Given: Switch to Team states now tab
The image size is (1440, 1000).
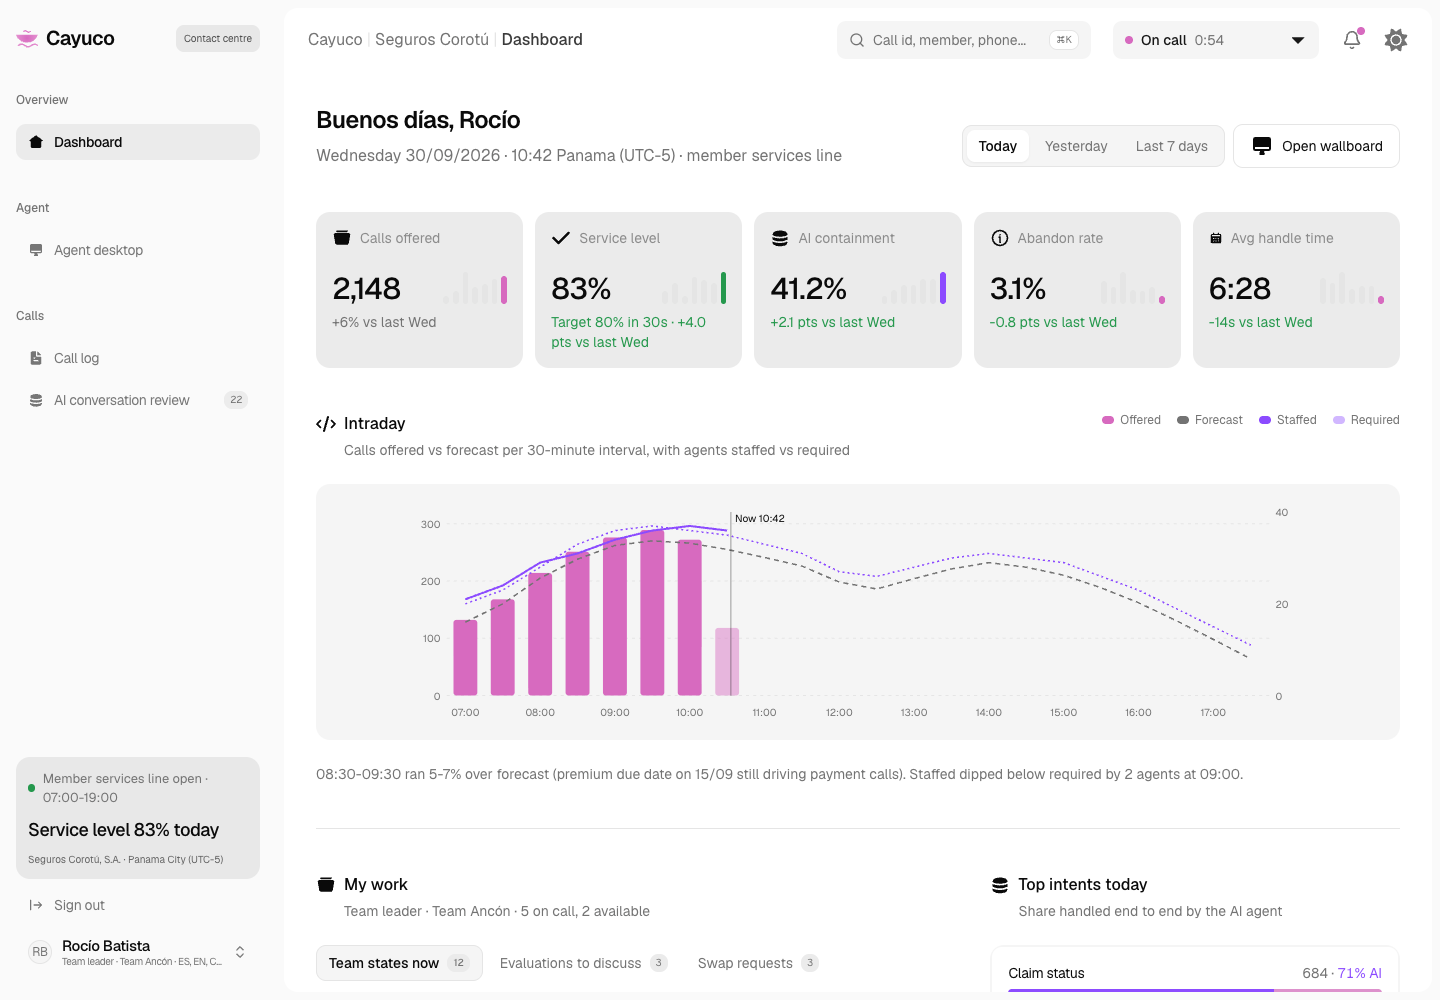Looking at the screenshot, I should [399, 963].
